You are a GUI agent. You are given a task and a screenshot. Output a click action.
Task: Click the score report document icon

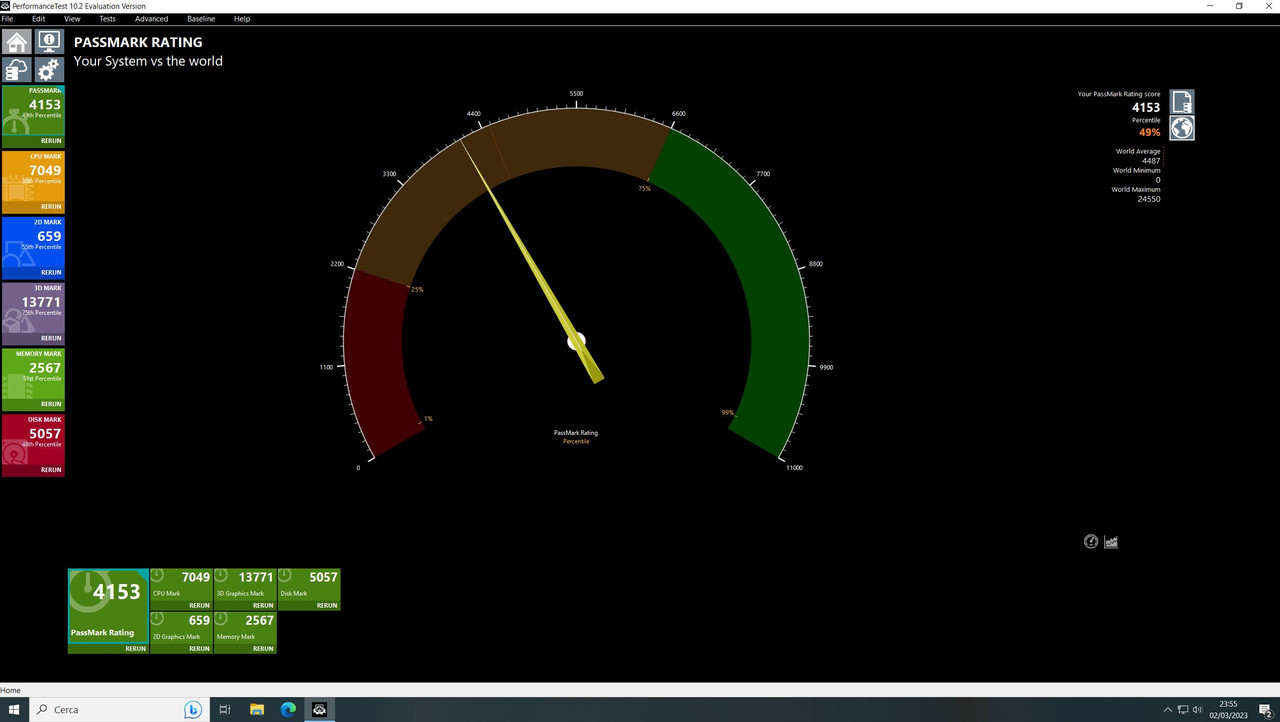click(x=1182, y=102)
